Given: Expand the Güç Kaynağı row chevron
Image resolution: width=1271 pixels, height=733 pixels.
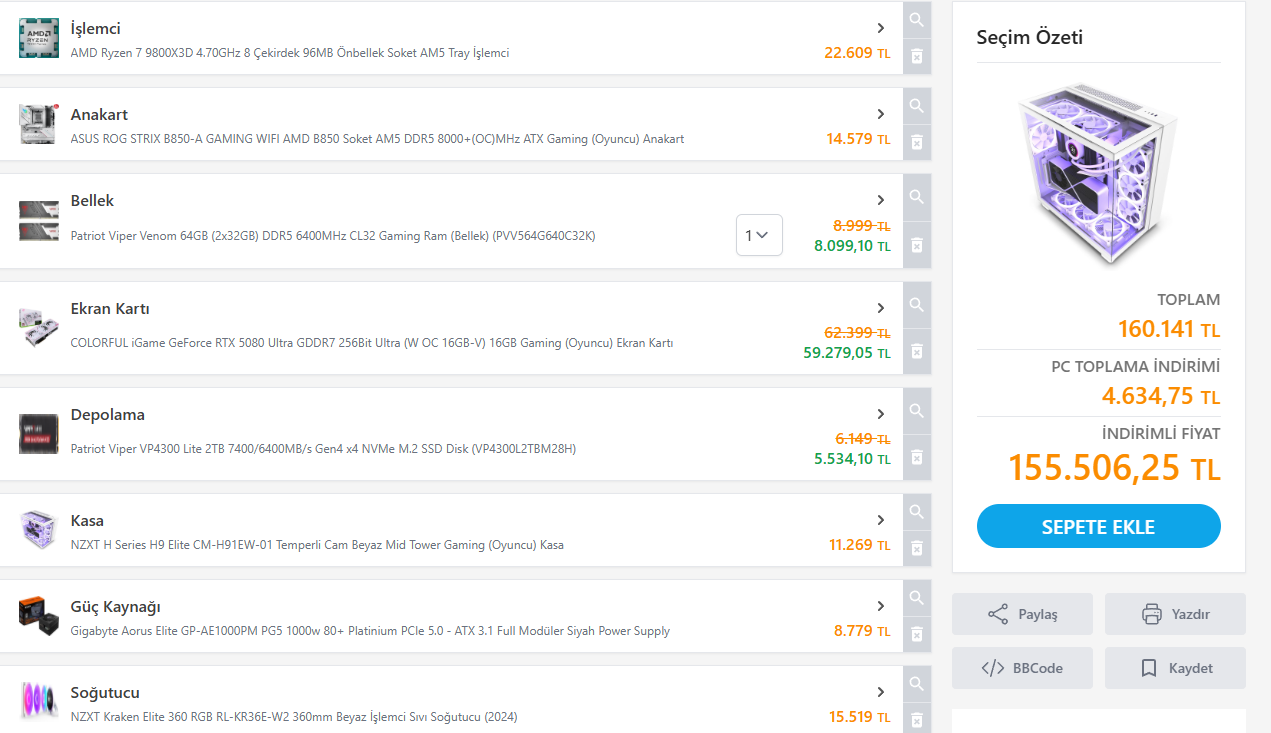Looking at the screenshot, I should [881, 606].
